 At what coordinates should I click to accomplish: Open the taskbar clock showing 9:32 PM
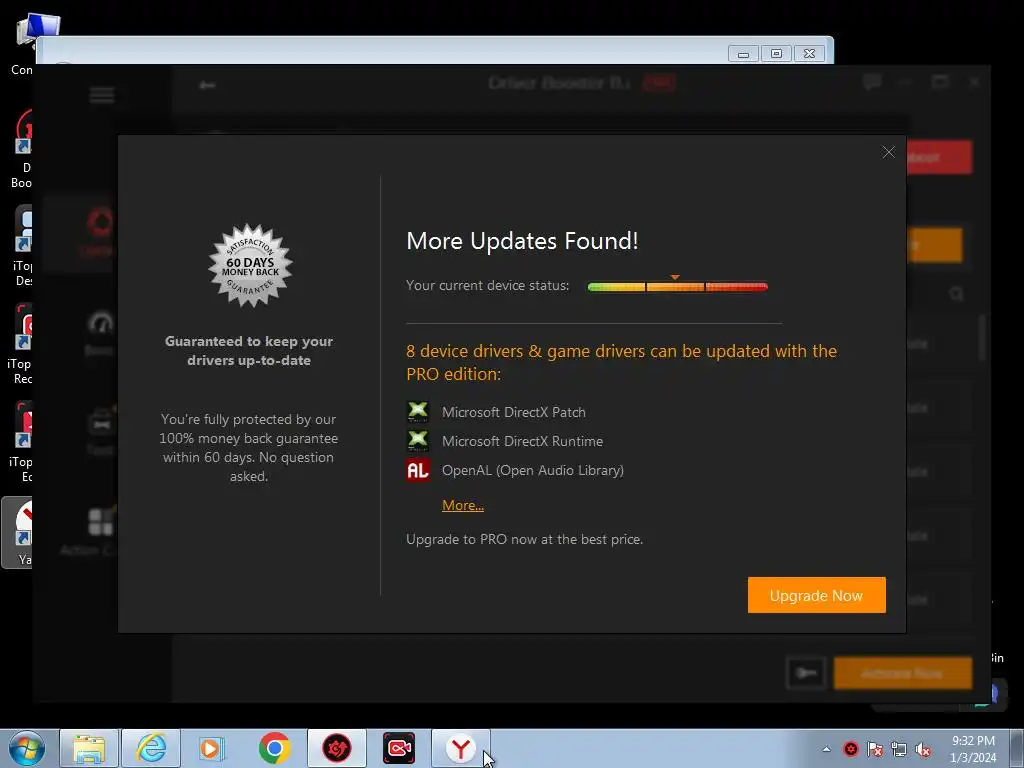click(x=973, y=749)
